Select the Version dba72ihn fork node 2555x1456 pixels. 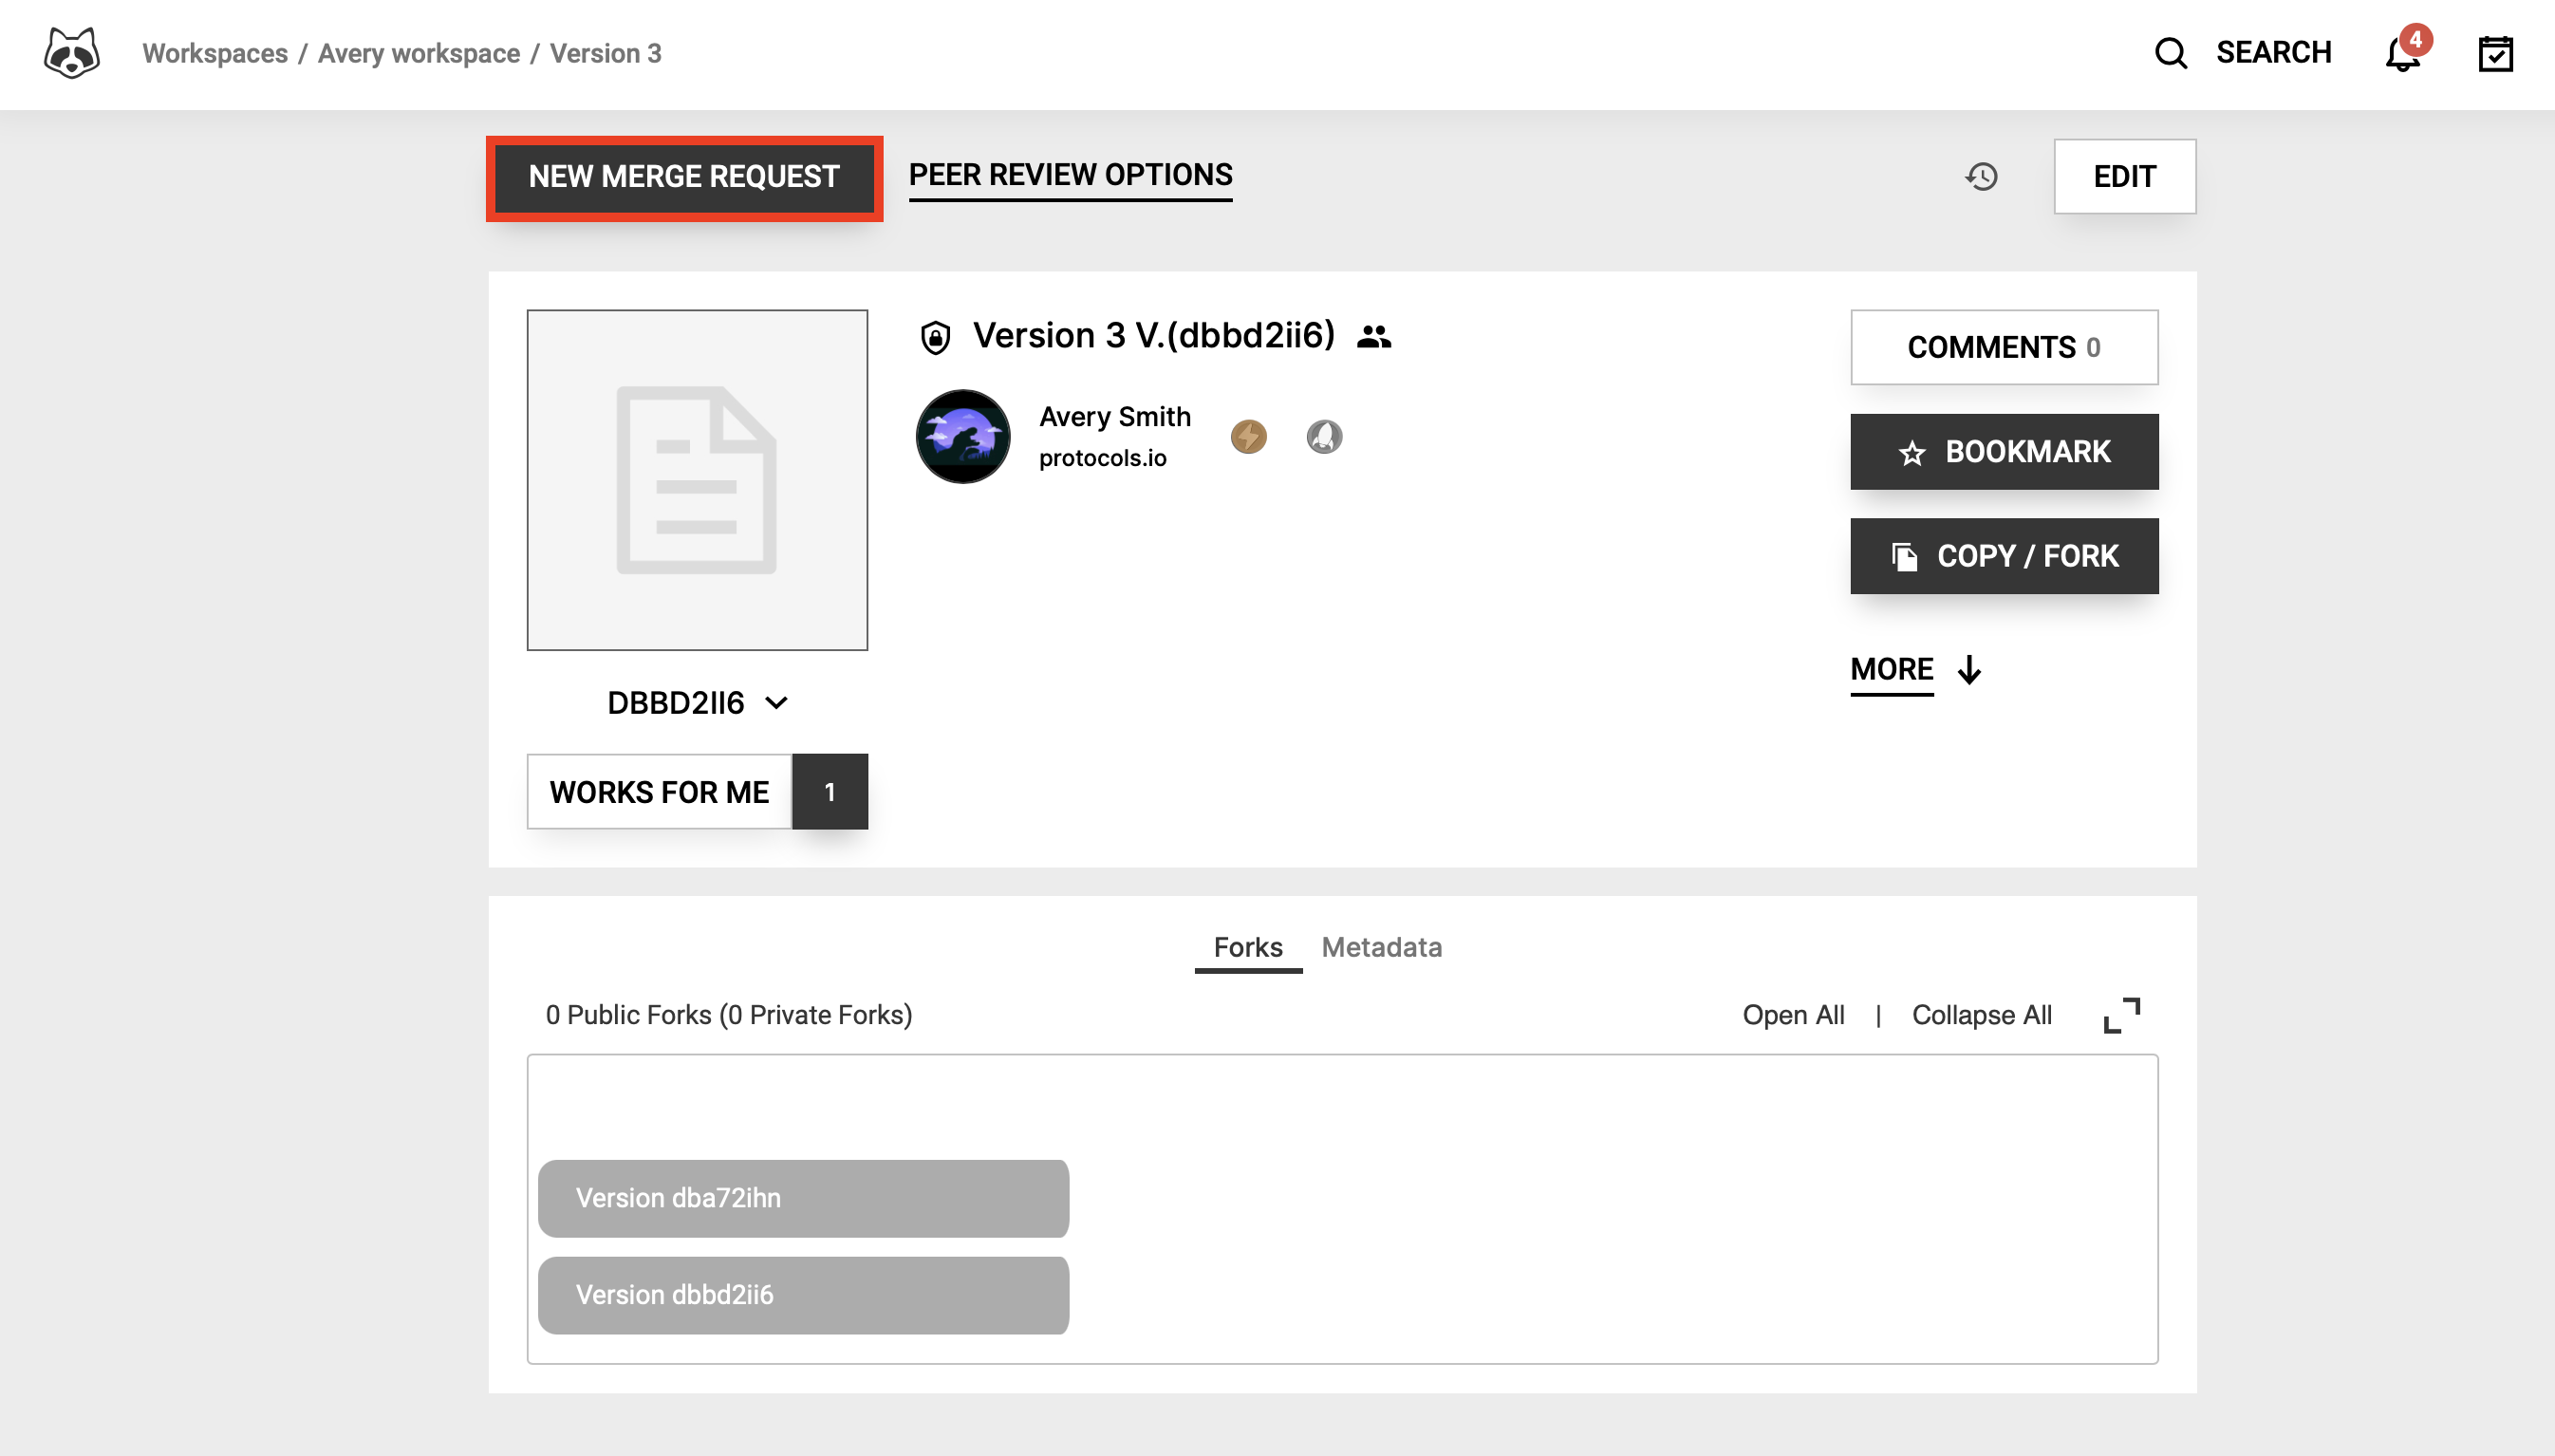(803, 1198)
